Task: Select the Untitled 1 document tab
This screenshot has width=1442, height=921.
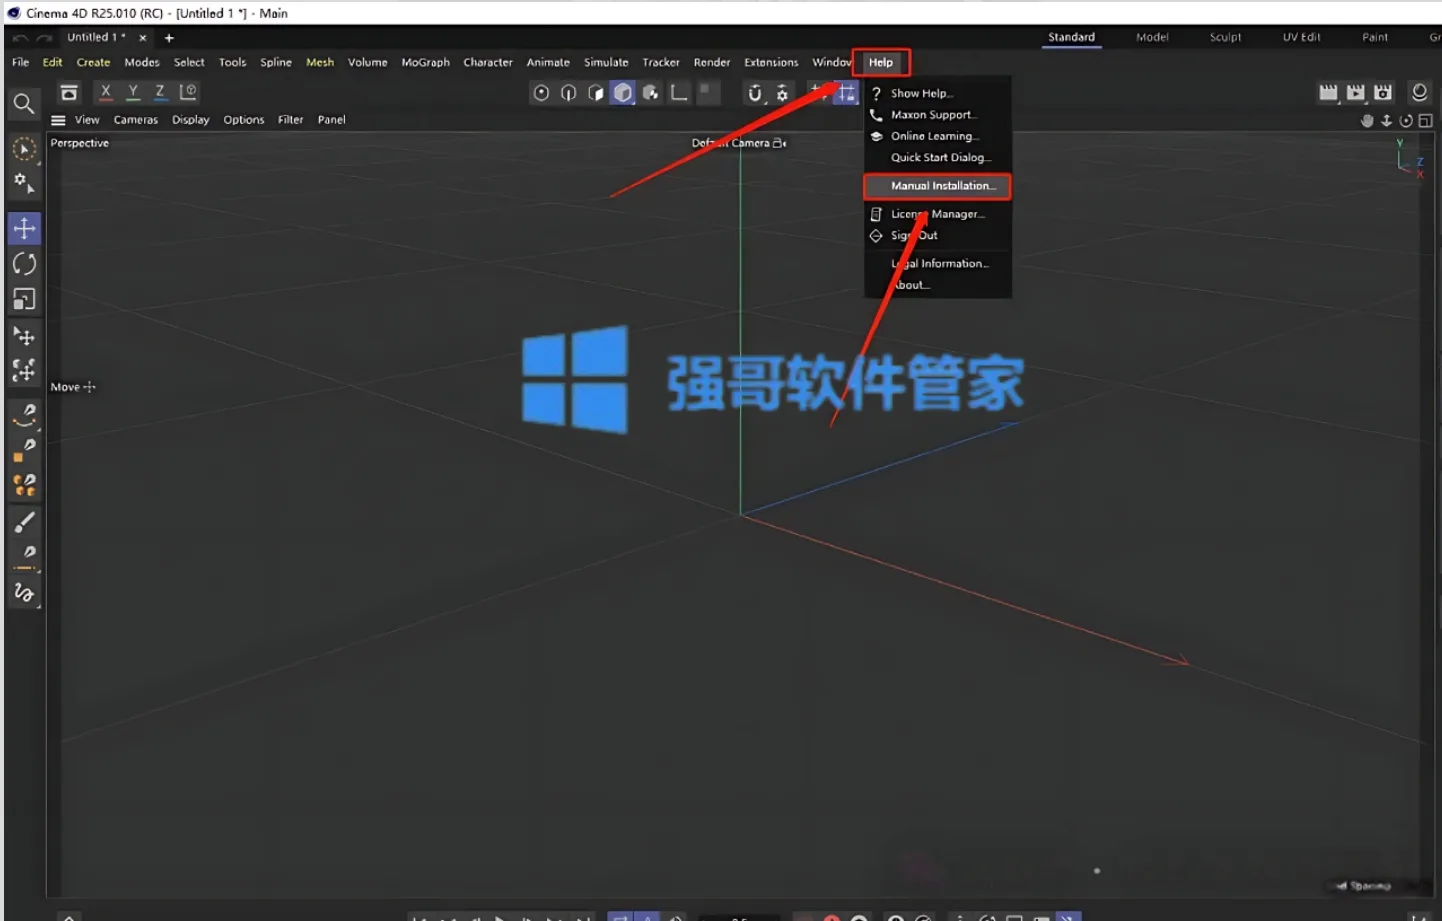Action: pyautogui.click(x=96, y=37)
